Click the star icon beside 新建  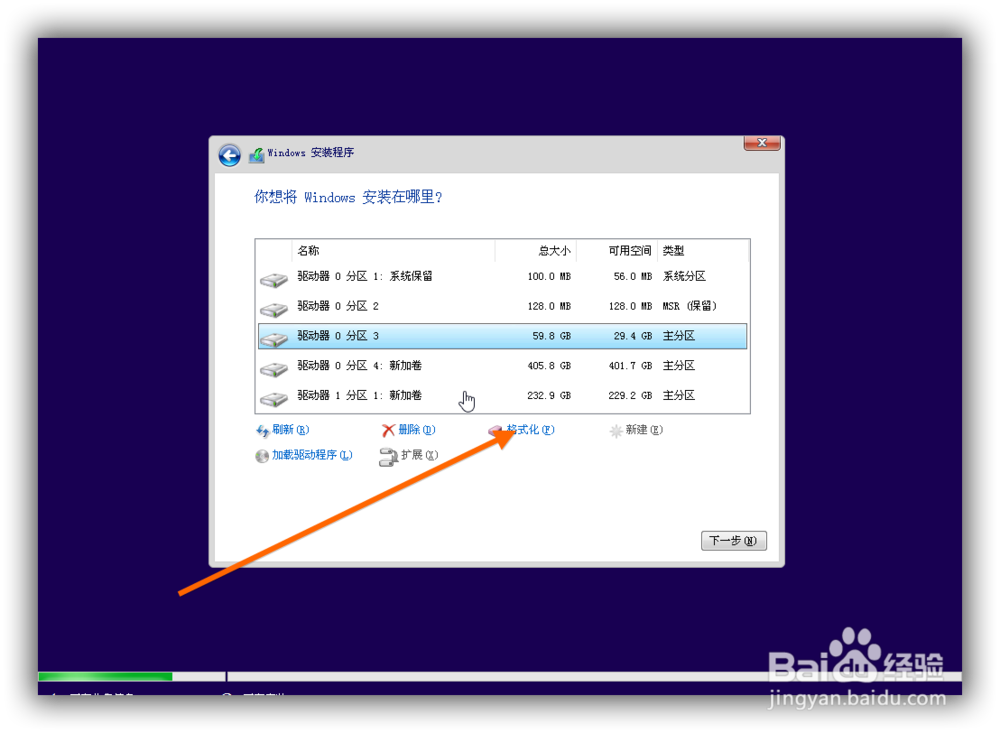coord(616,431)
